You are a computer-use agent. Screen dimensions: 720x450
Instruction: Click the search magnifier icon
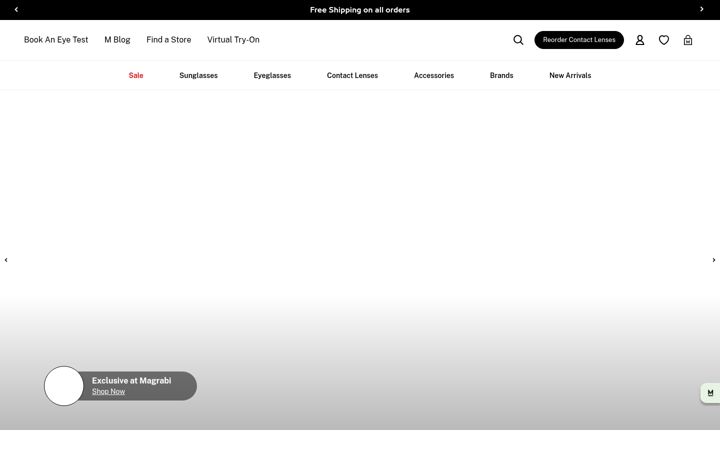(x=518, y=40)
